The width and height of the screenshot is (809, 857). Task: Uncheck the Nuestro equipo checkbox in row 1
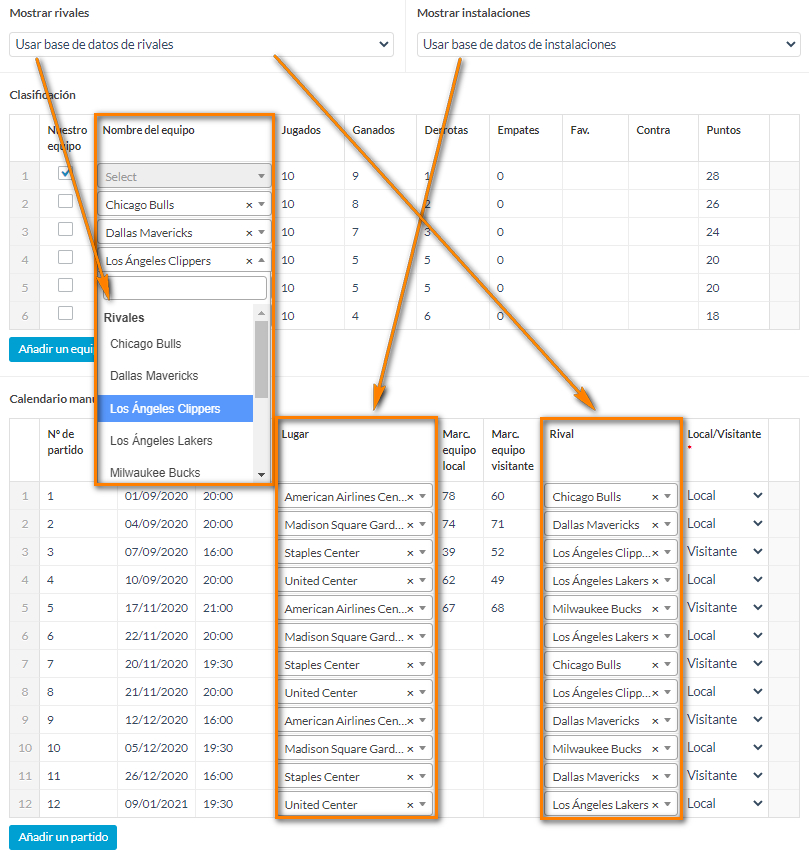(x=66, y=173)
